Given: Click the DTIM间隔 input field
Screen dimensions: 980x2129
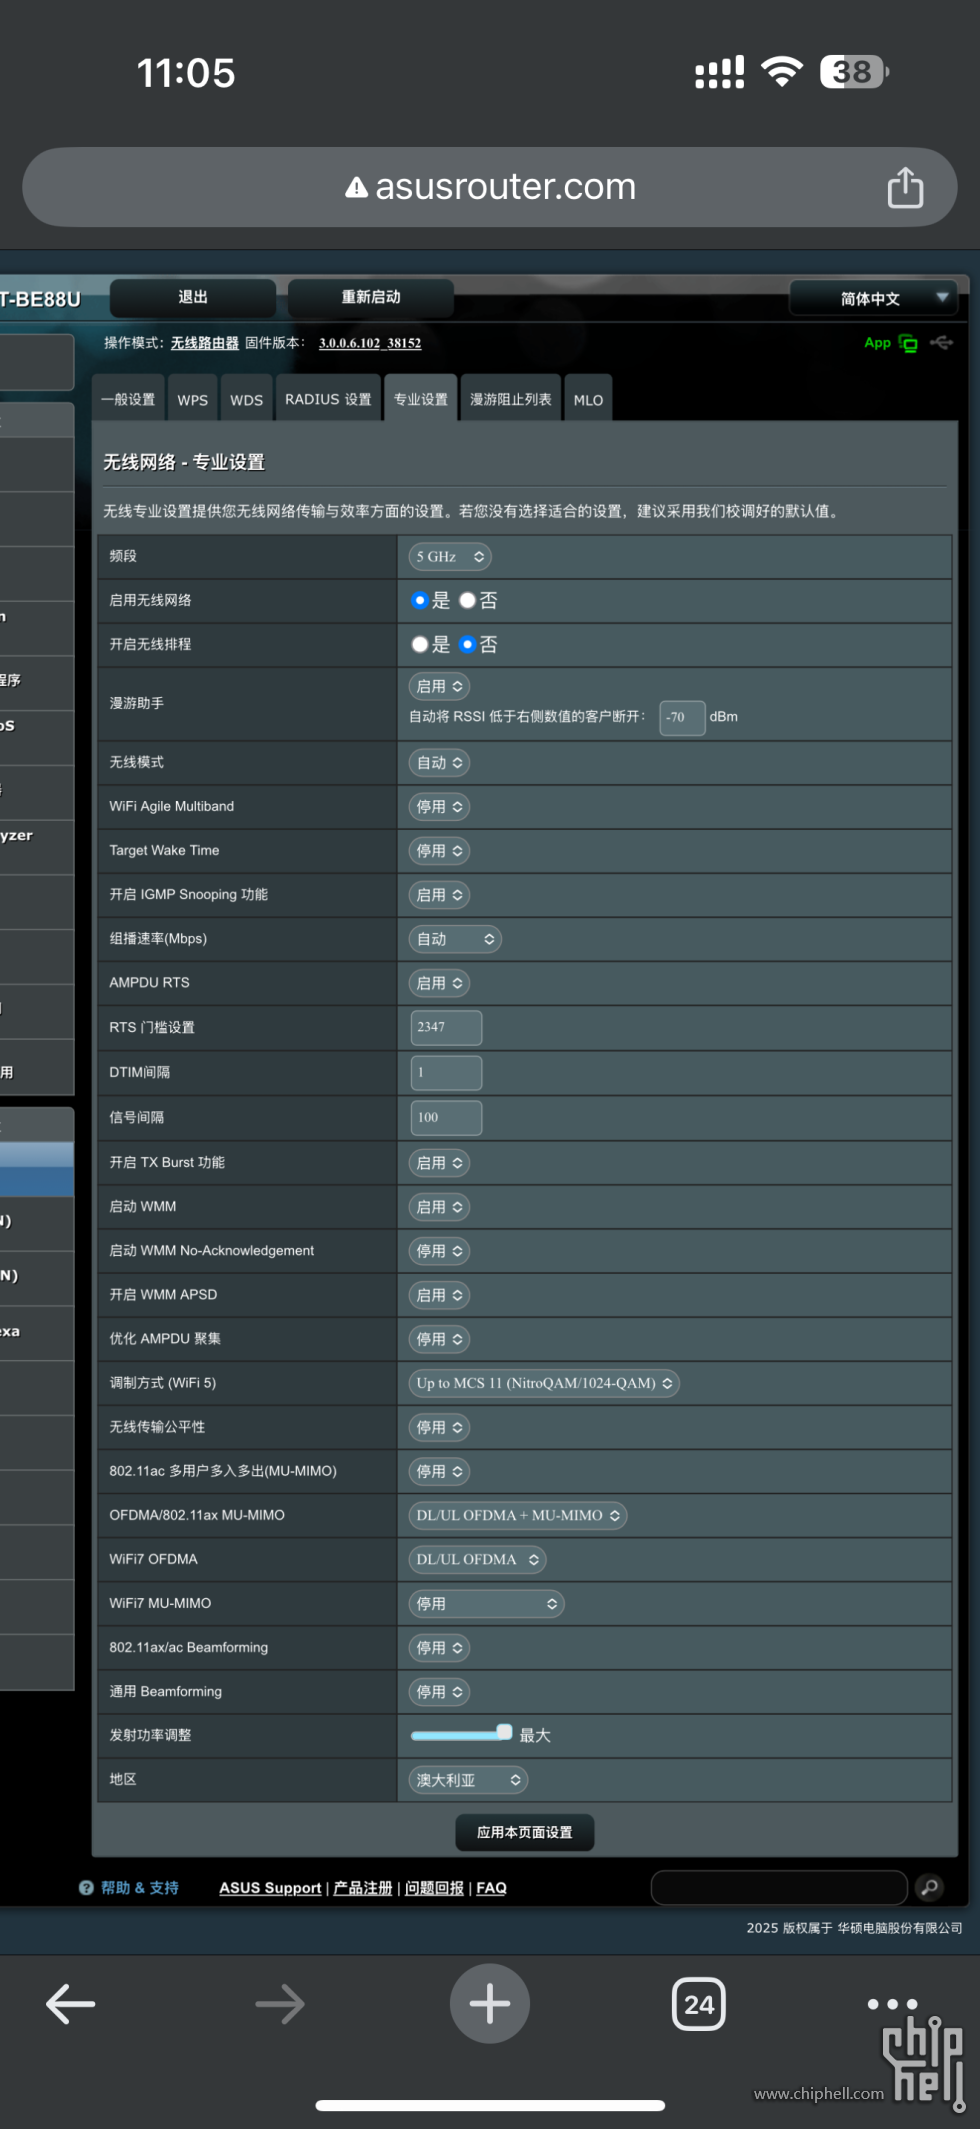Looking at the screenshot, I should (446, 1072).
